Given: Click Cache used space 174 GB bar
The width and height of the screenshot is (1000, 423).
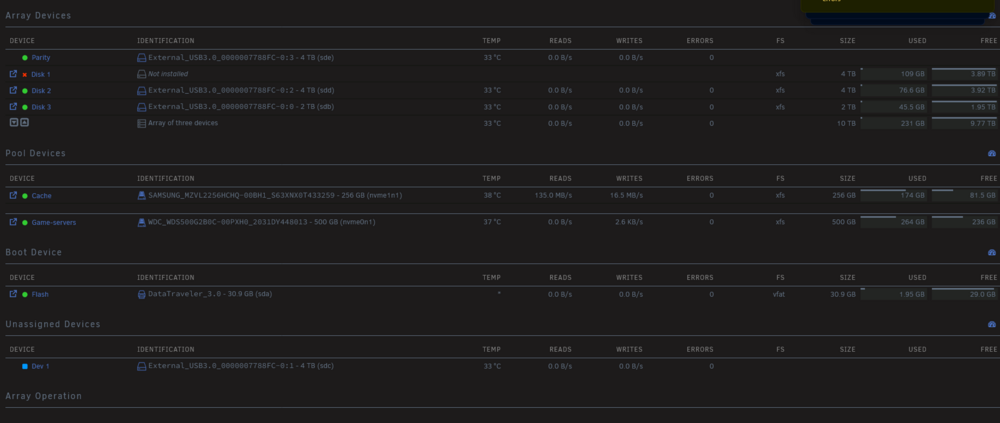Looking at the screenshot, I should click(x=893, y=195).
